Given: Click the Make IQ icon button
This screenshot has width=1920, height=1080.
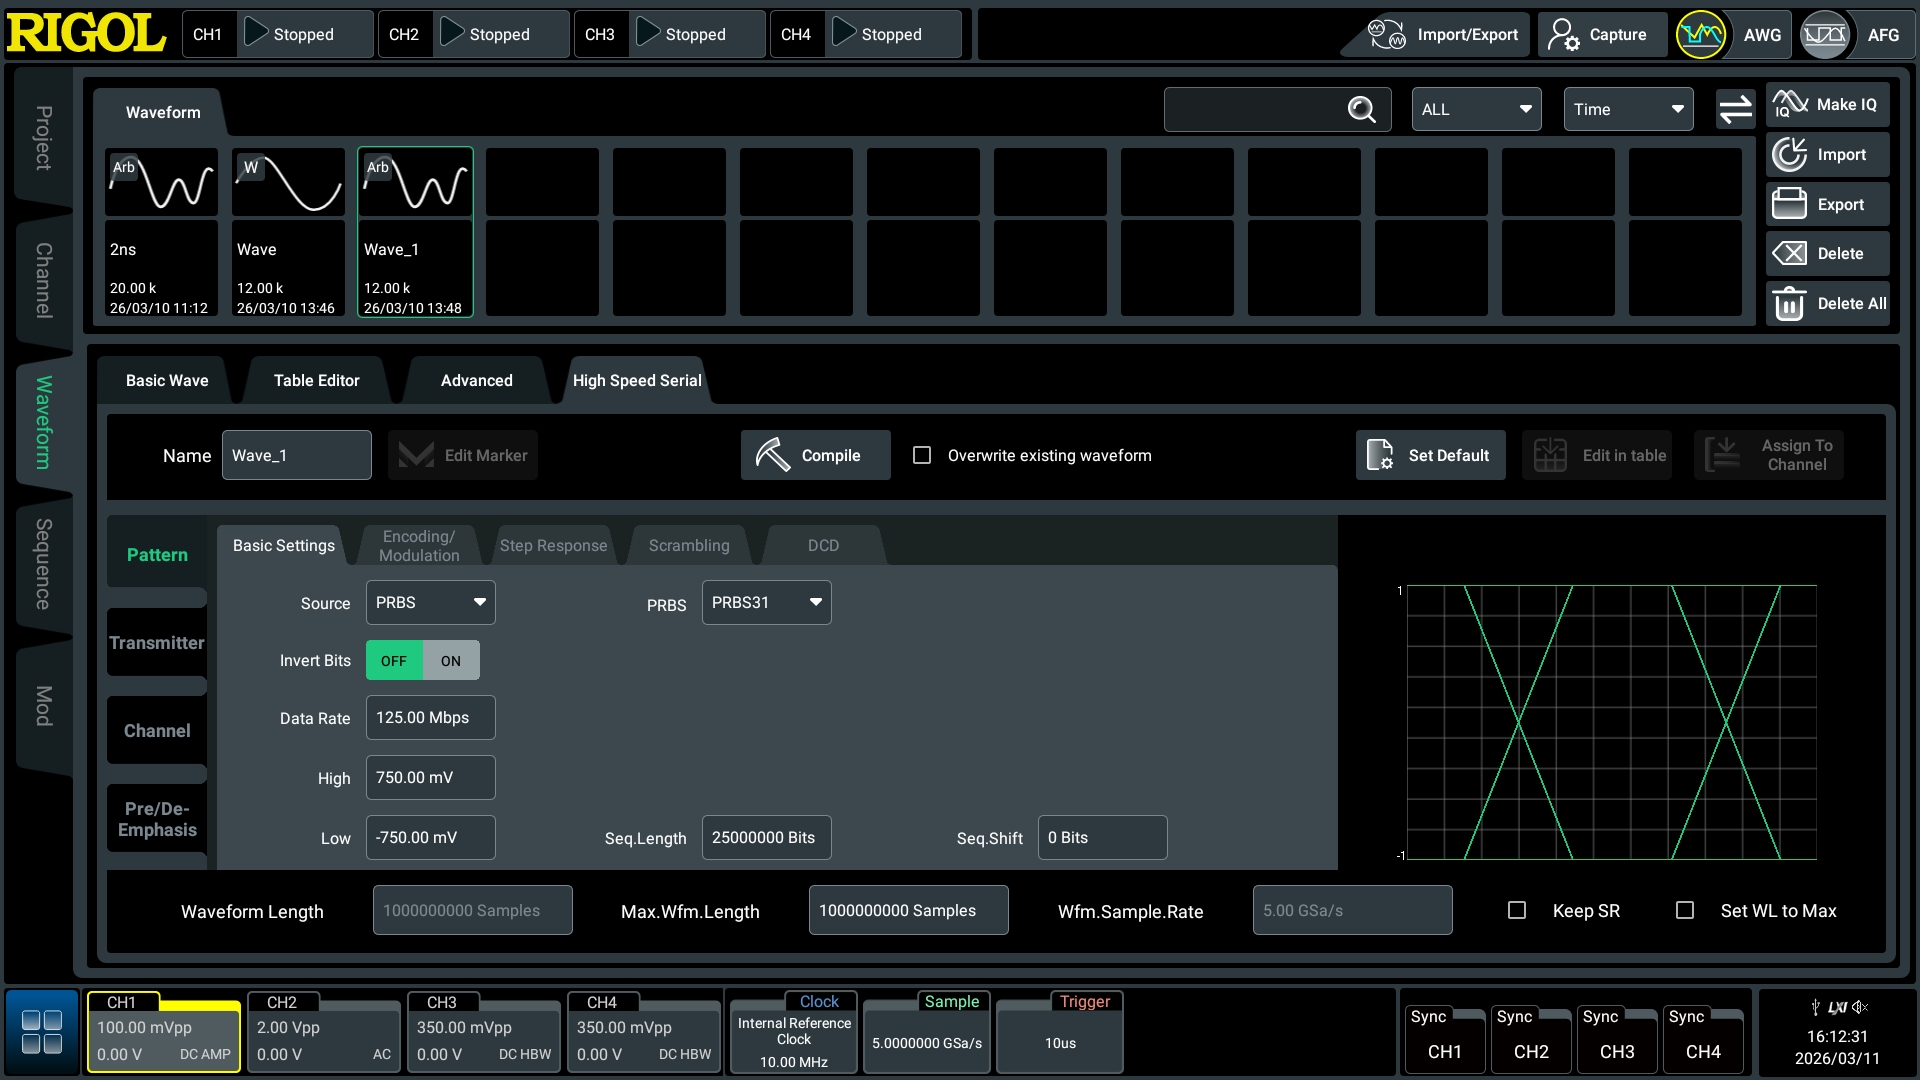Looking at the screenshot, I should (x=1790, y=104).
